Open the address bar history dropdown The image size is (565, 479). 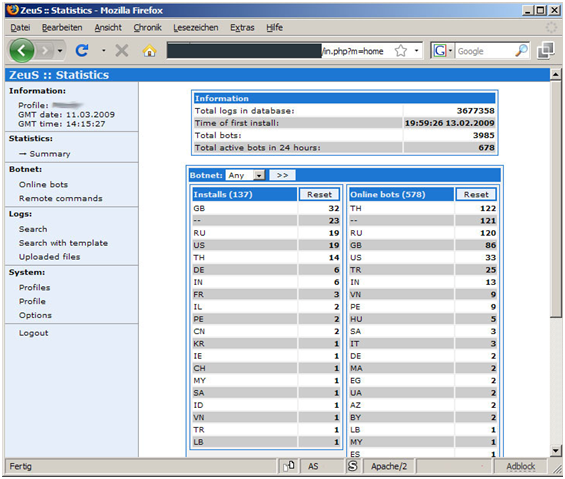(417, 50)
